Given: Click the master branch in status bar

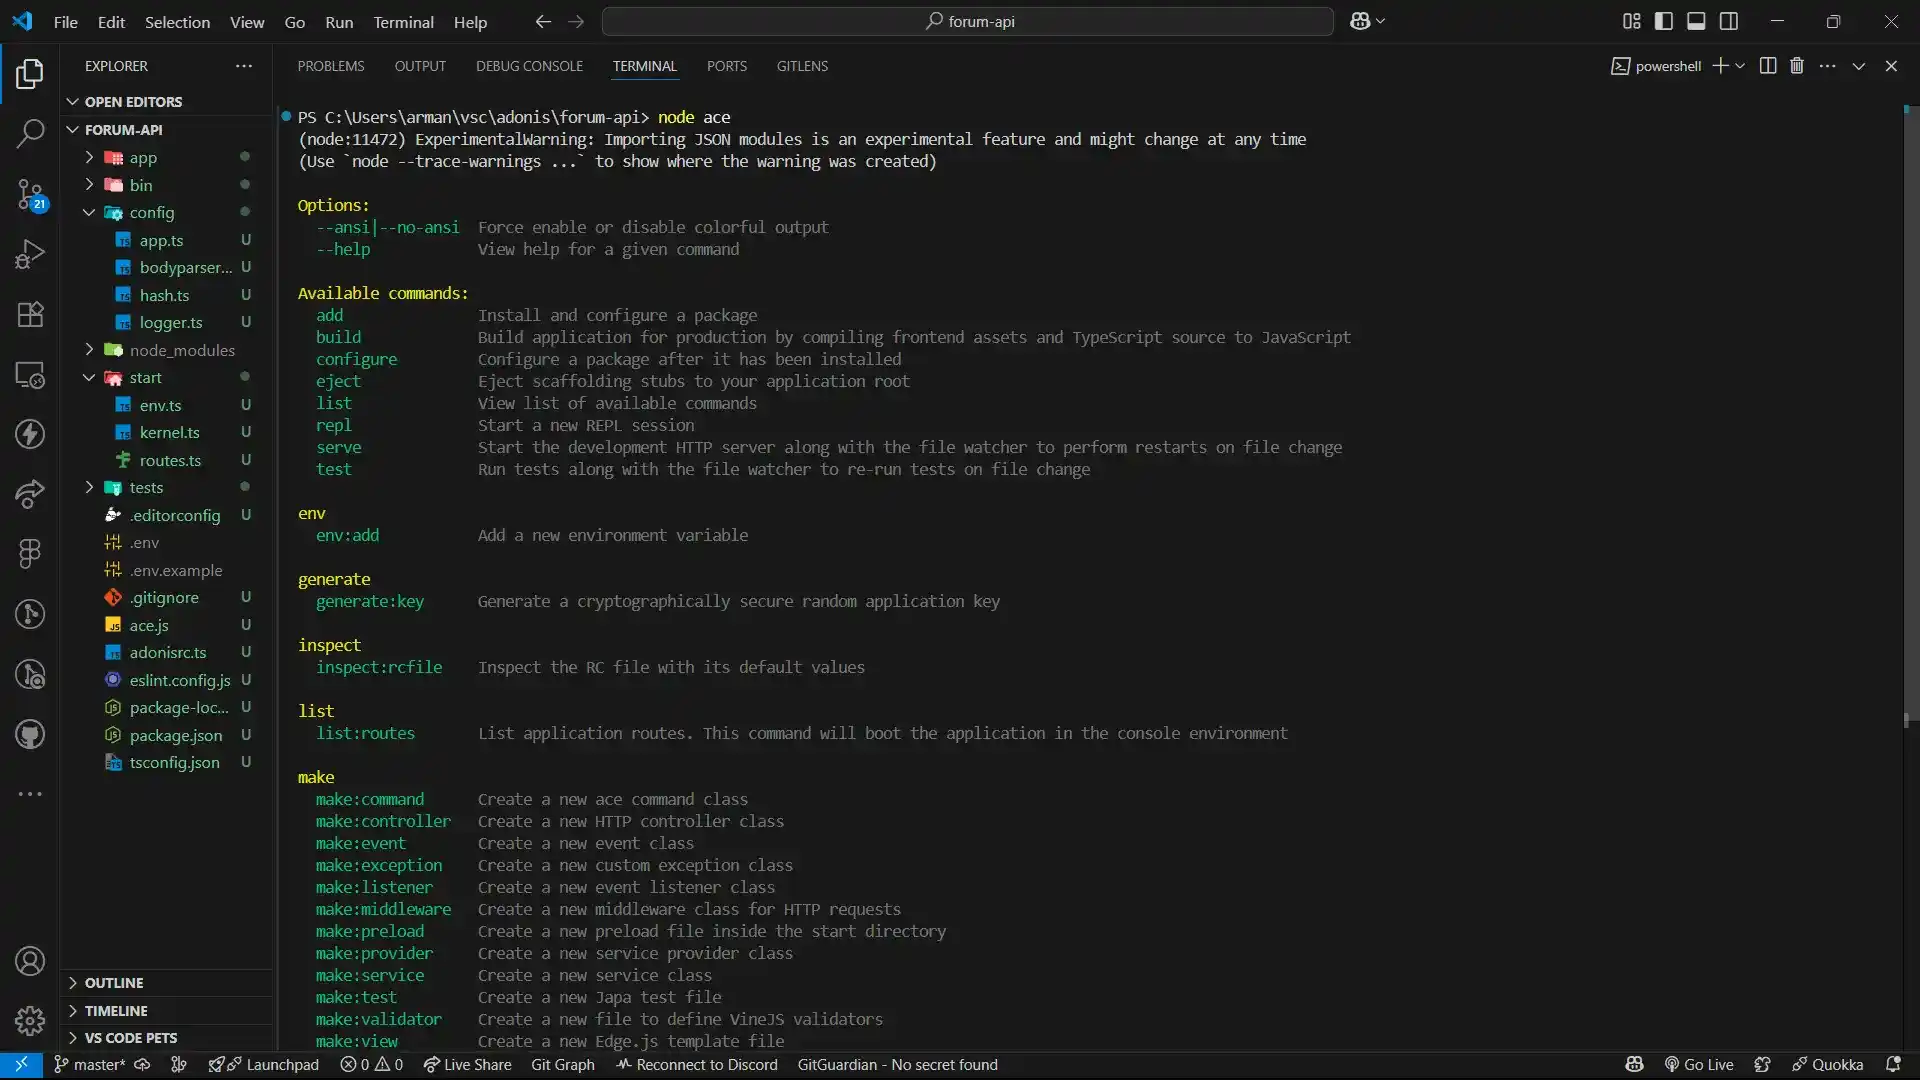Looking at the screenshot, I should click(90, 1065).
